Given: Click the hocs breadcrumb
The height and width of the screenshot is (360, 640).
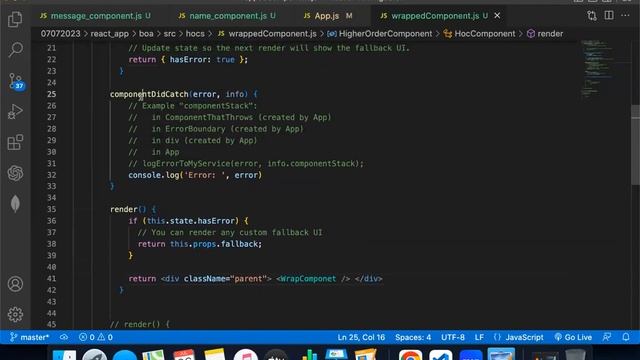Looking at the screenshot, I should [x=195, y=34].
